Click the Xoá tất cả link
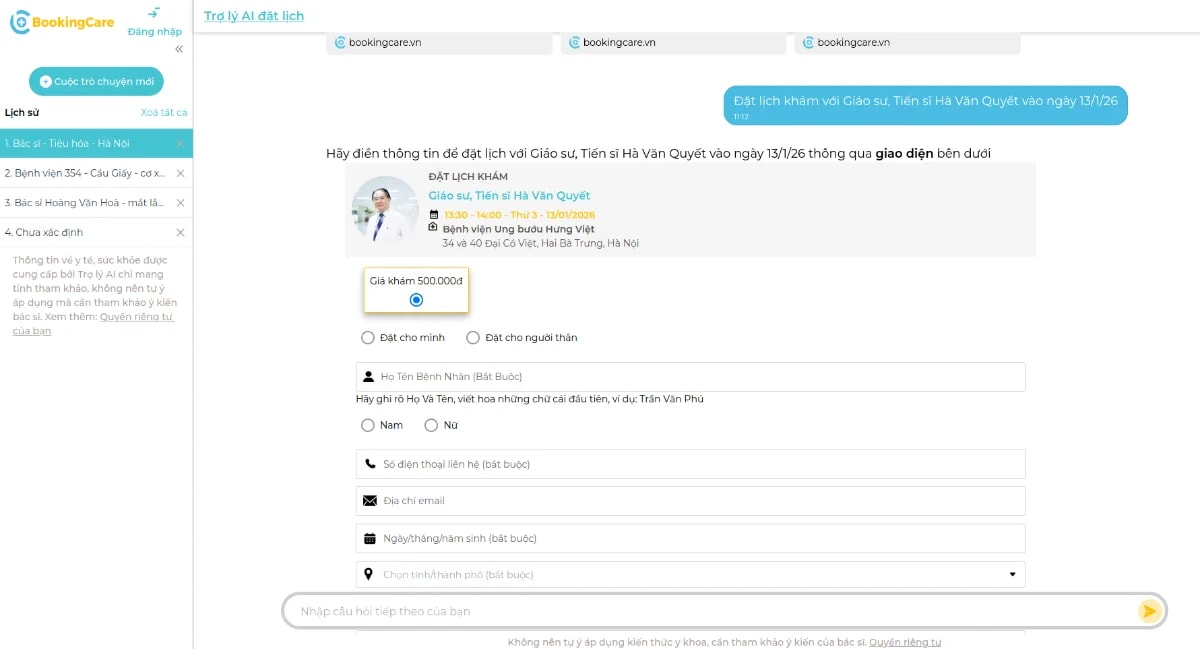 pyautogui.click(x=163, y=112)
